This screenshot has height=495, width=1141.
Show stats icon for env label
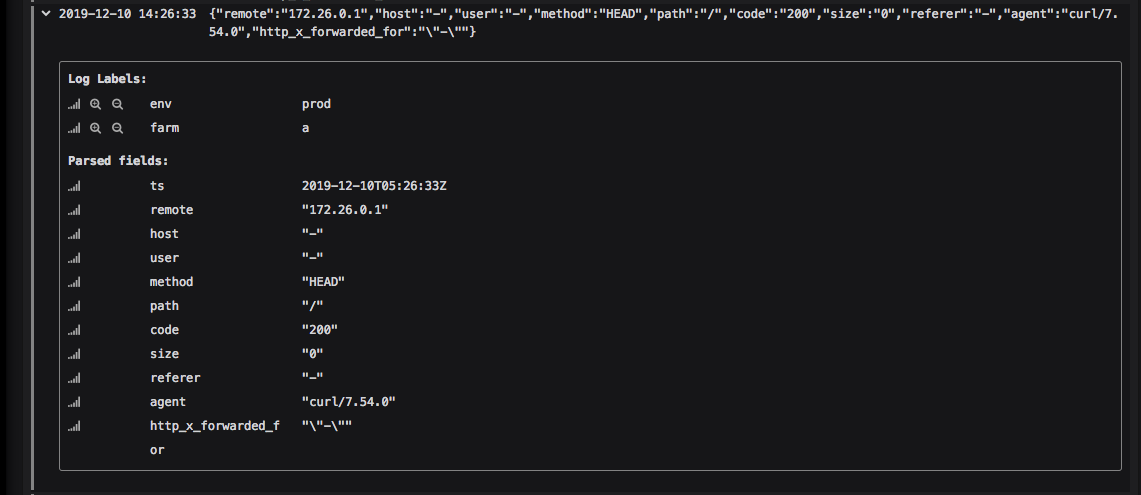click(x=74, y=104)
